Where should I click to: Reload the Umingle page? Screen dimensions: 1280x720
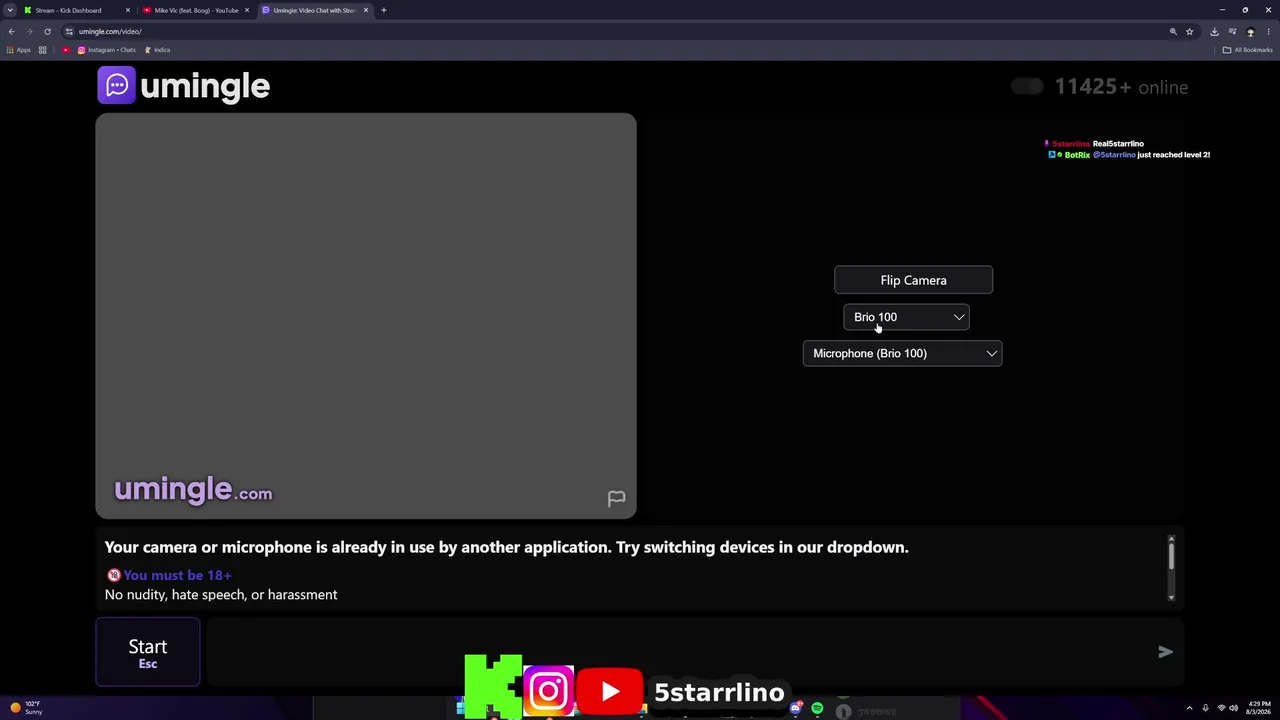point(47,31)
